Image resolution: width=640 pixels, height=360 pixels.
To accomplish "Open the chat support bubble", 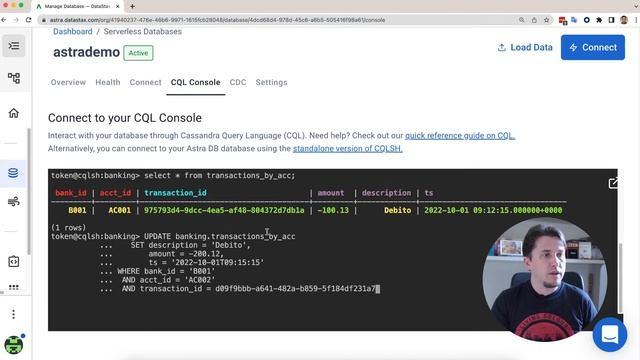I will click(x=610, y=335).
